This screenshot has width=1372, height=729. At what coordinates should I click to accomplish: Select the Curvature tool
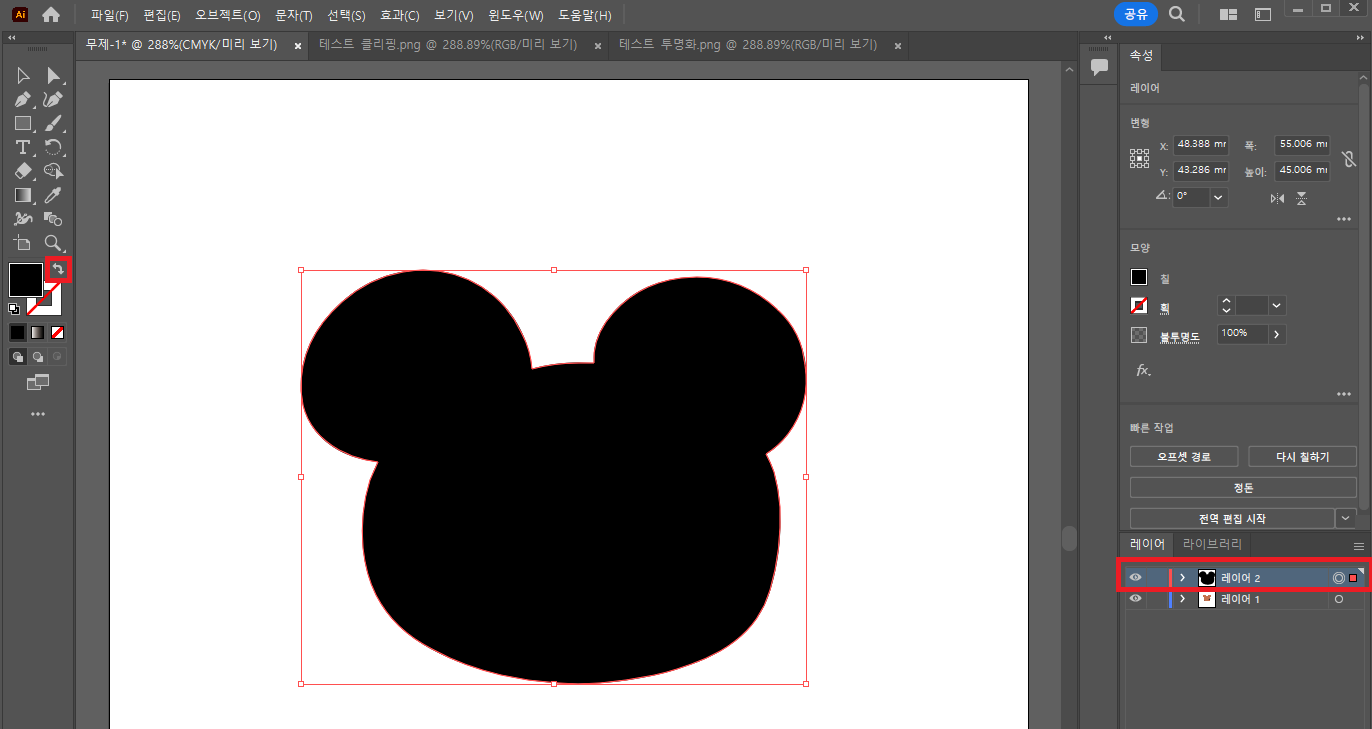(53, 100)
